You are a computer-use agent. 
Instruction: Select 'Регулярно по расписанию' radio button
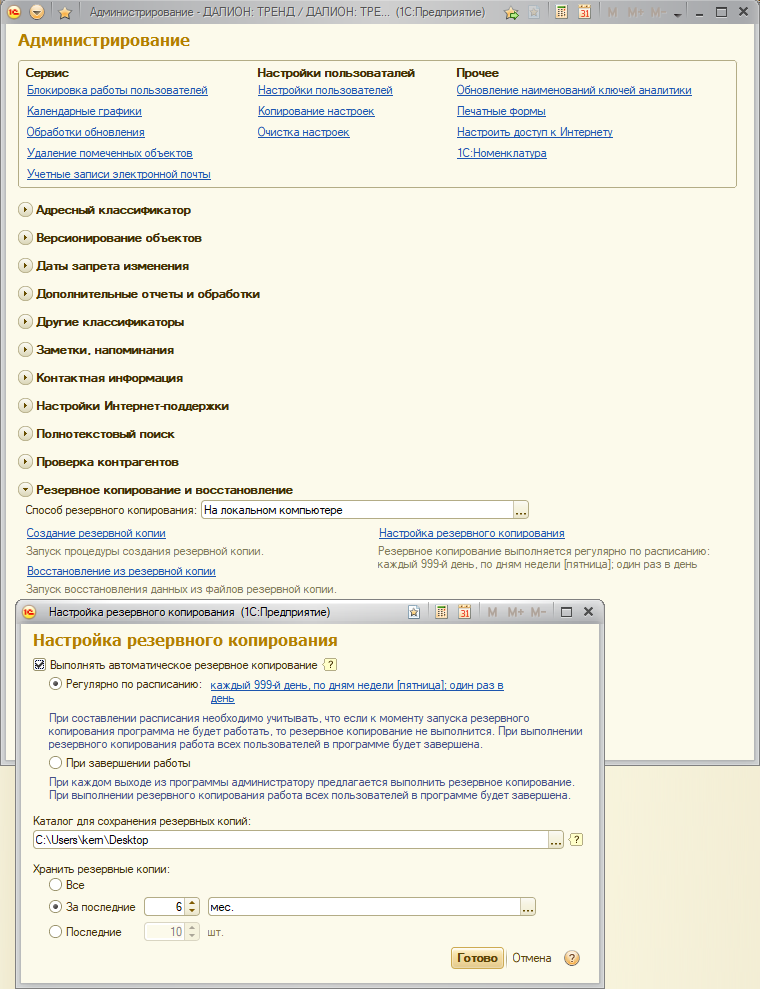(56, 684)
